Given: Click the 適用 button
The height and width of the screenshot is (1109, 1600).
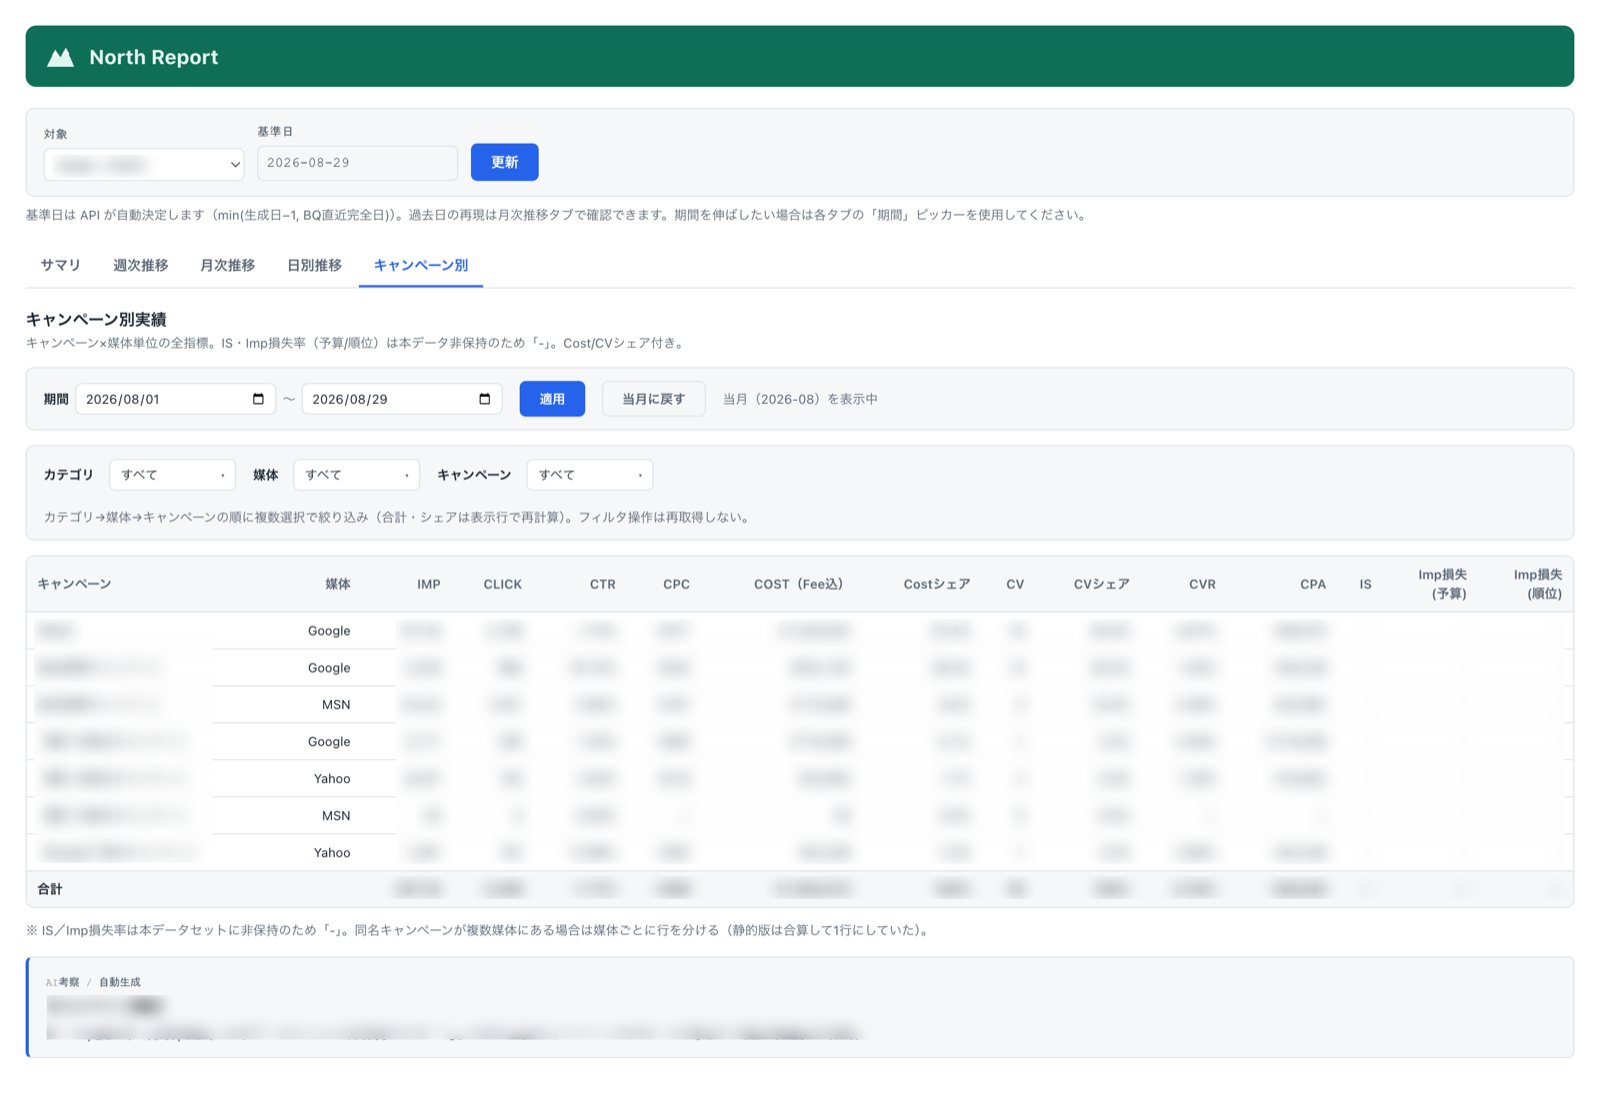Looking at the screenshot, I should tap(552, 399).
